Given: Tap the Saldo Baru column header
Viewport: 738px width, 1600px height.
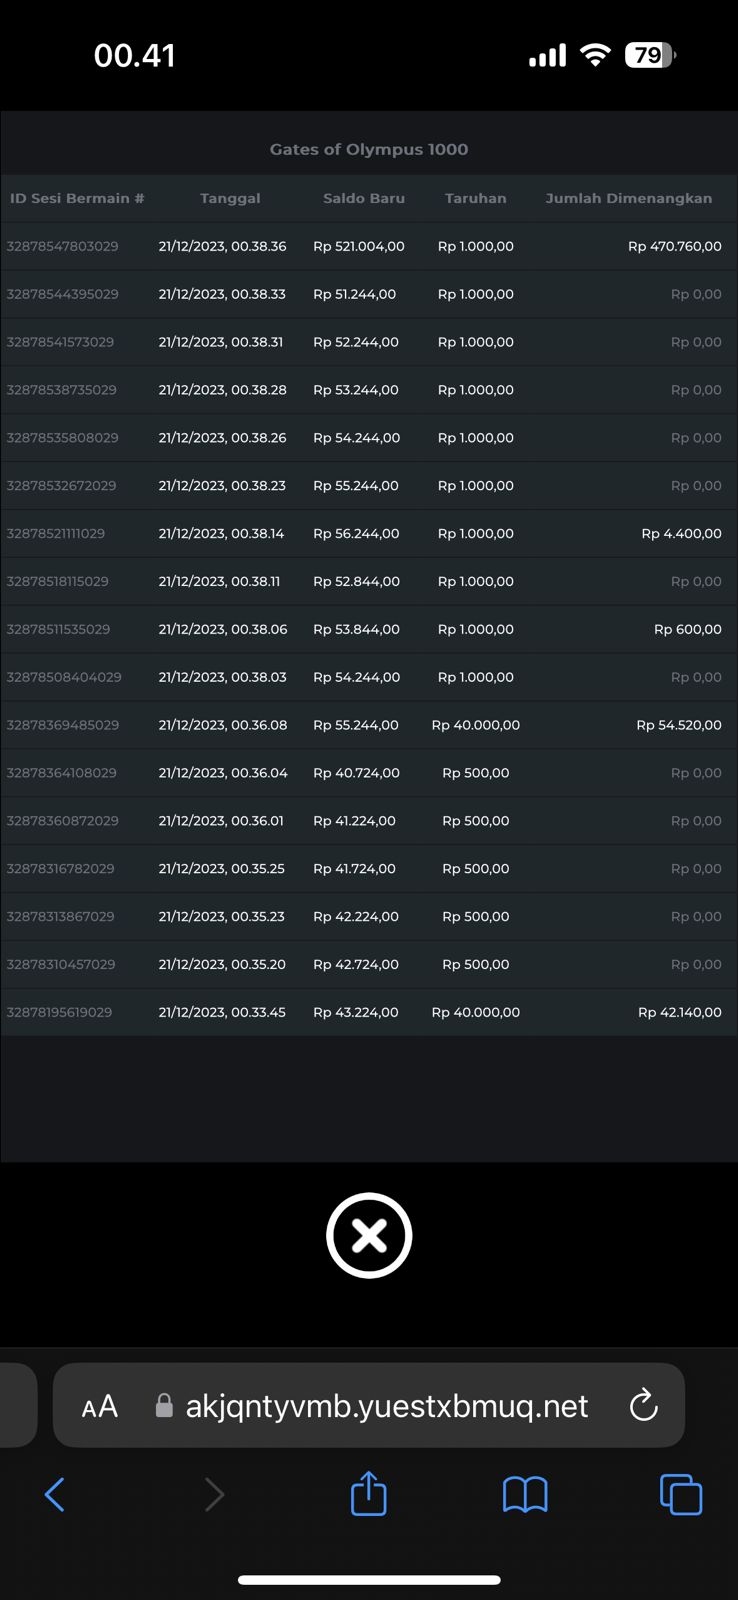Looking at the screenshot, I should click(x=364, y=198).
